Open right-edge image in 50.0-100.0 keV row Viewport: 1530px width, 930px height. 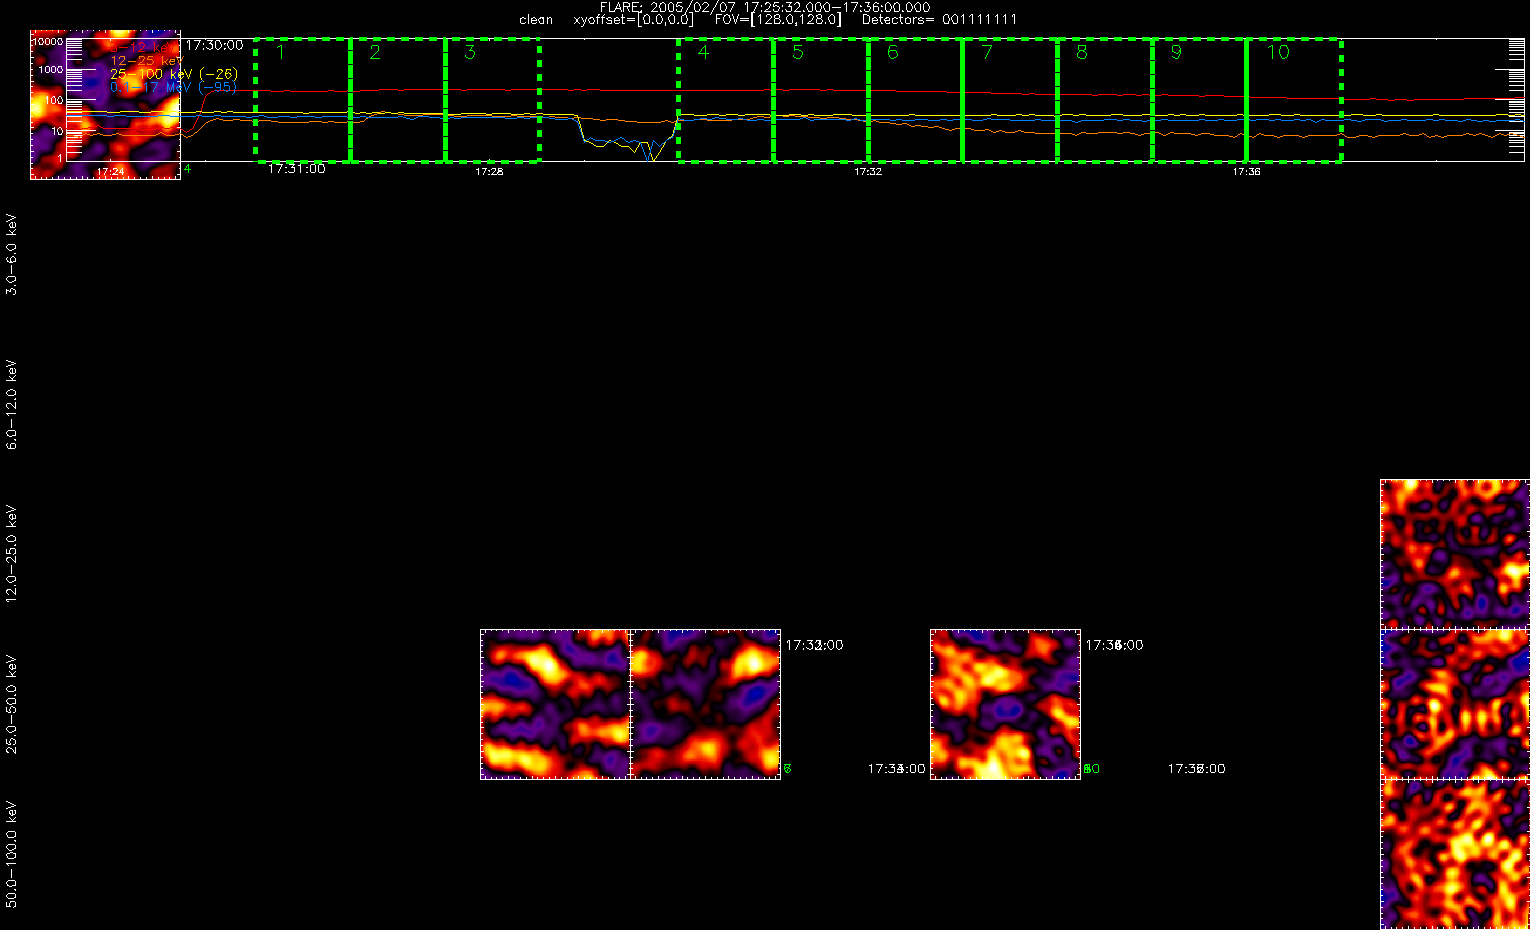pos(1455,854)
